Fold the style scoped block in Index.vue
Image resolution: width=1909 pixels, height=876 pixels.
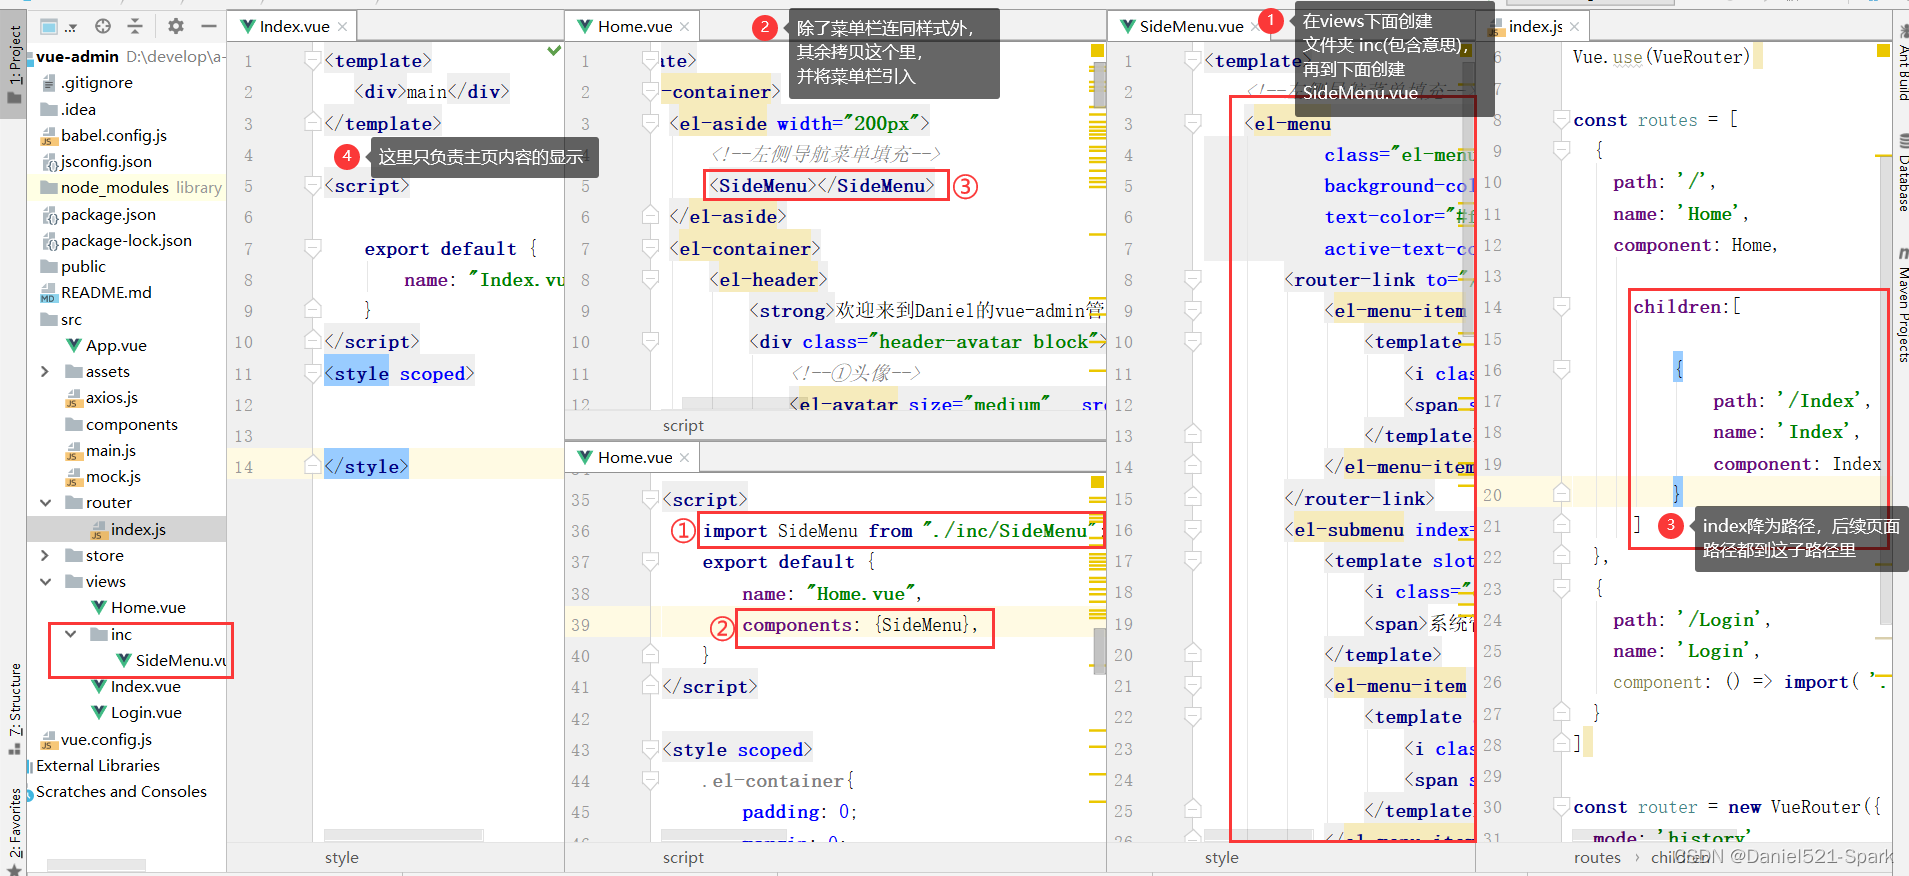(312, 374)
